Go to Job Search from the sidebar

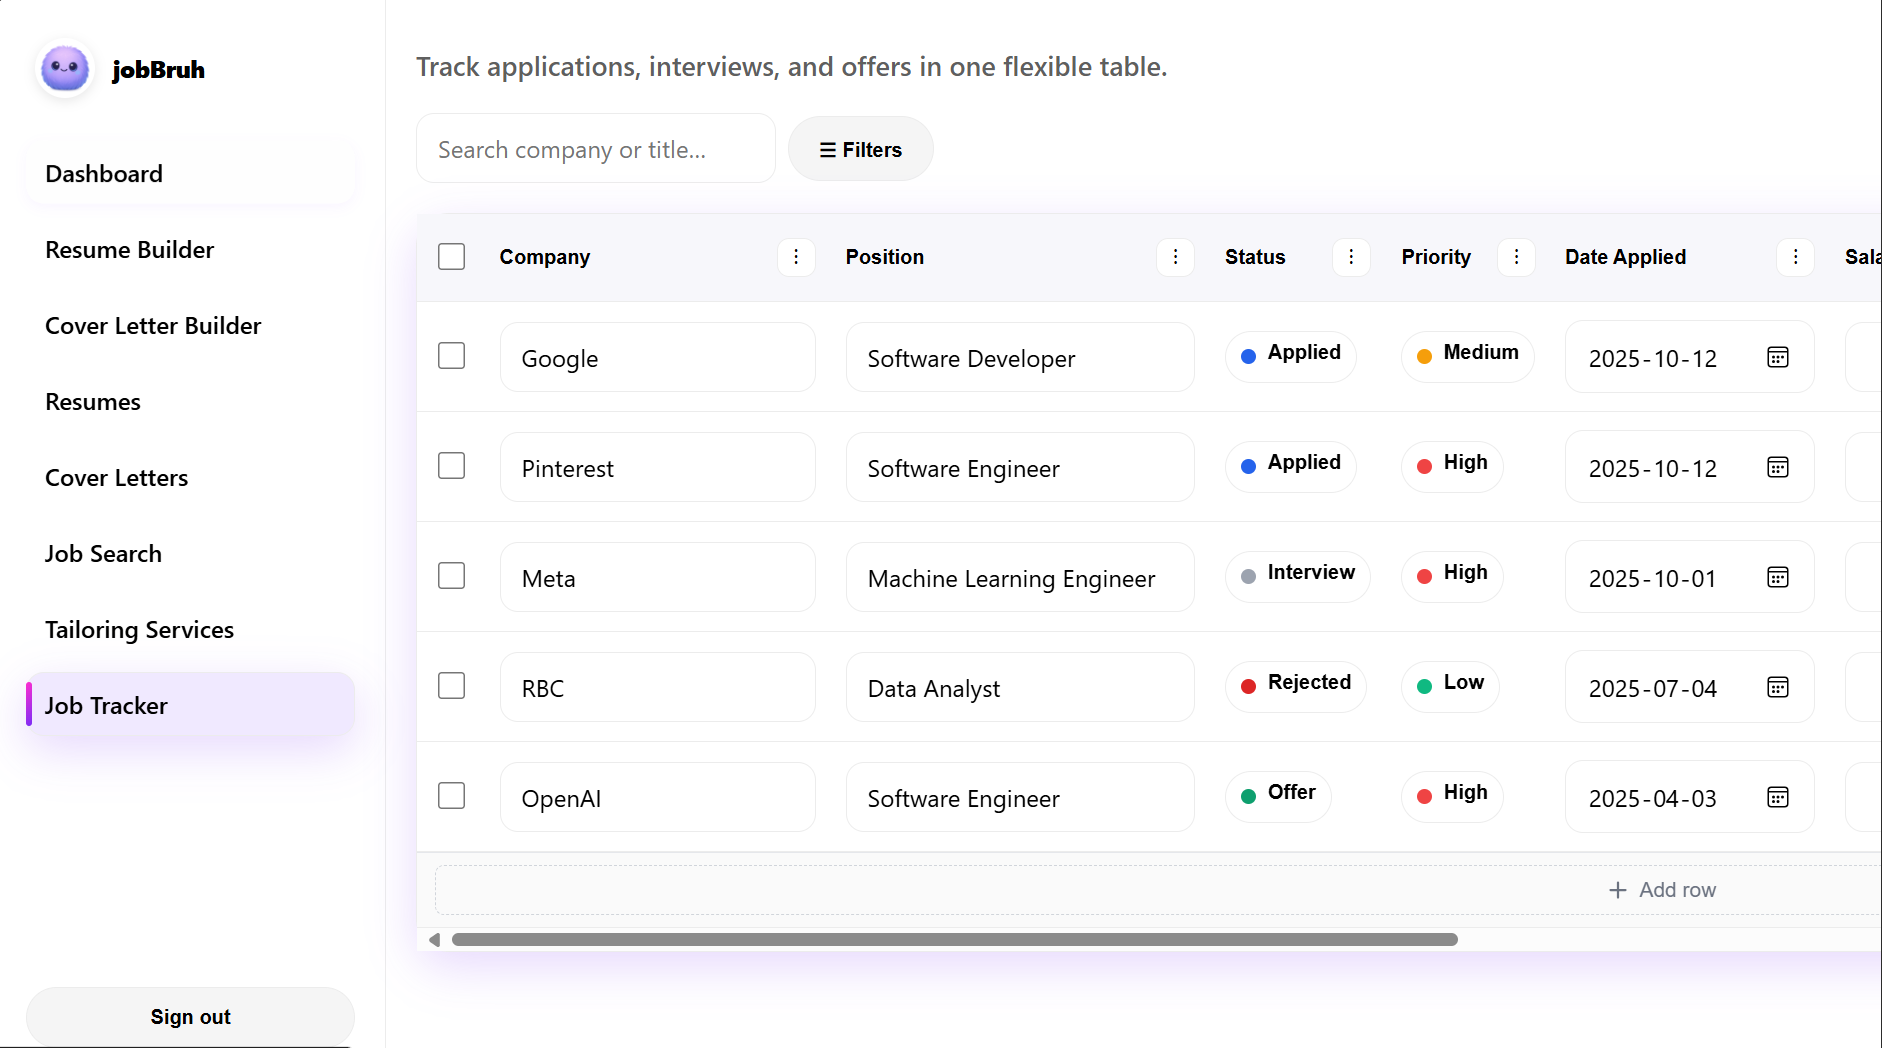(x=103, y=553)
